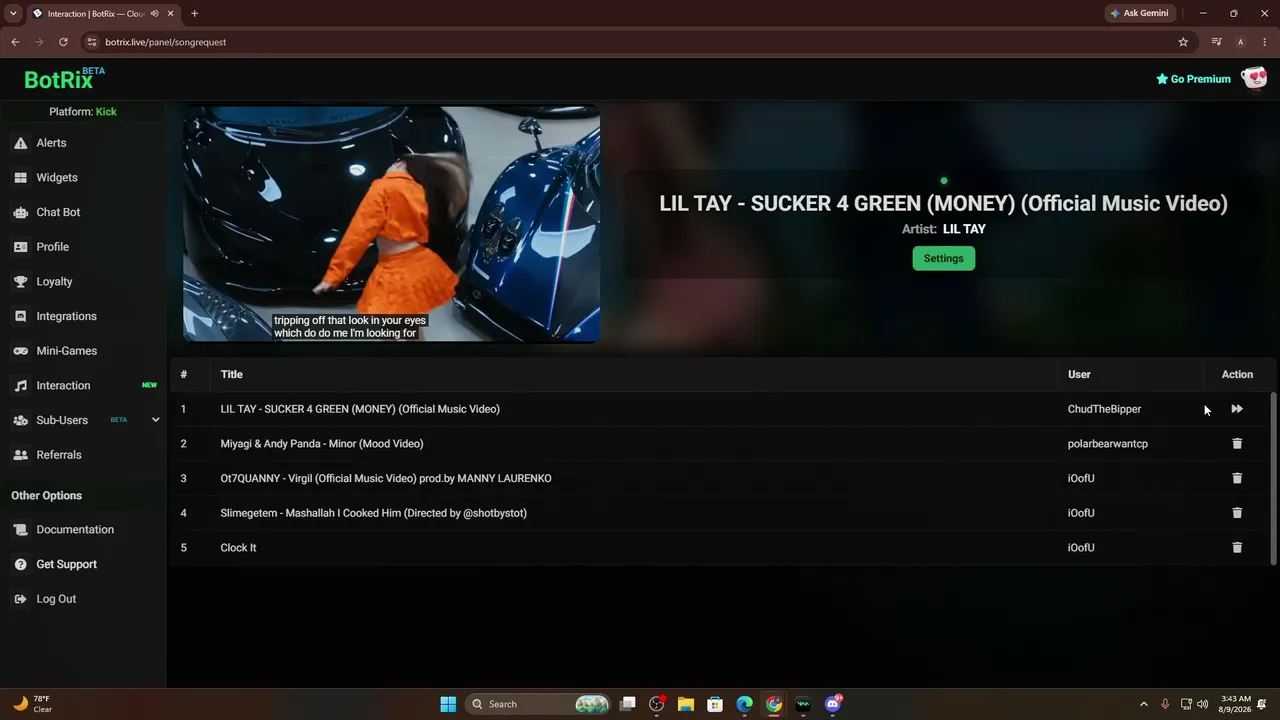Click the weather widget showing 78°F
This screenshot has height=720, width=1280.
33,704
